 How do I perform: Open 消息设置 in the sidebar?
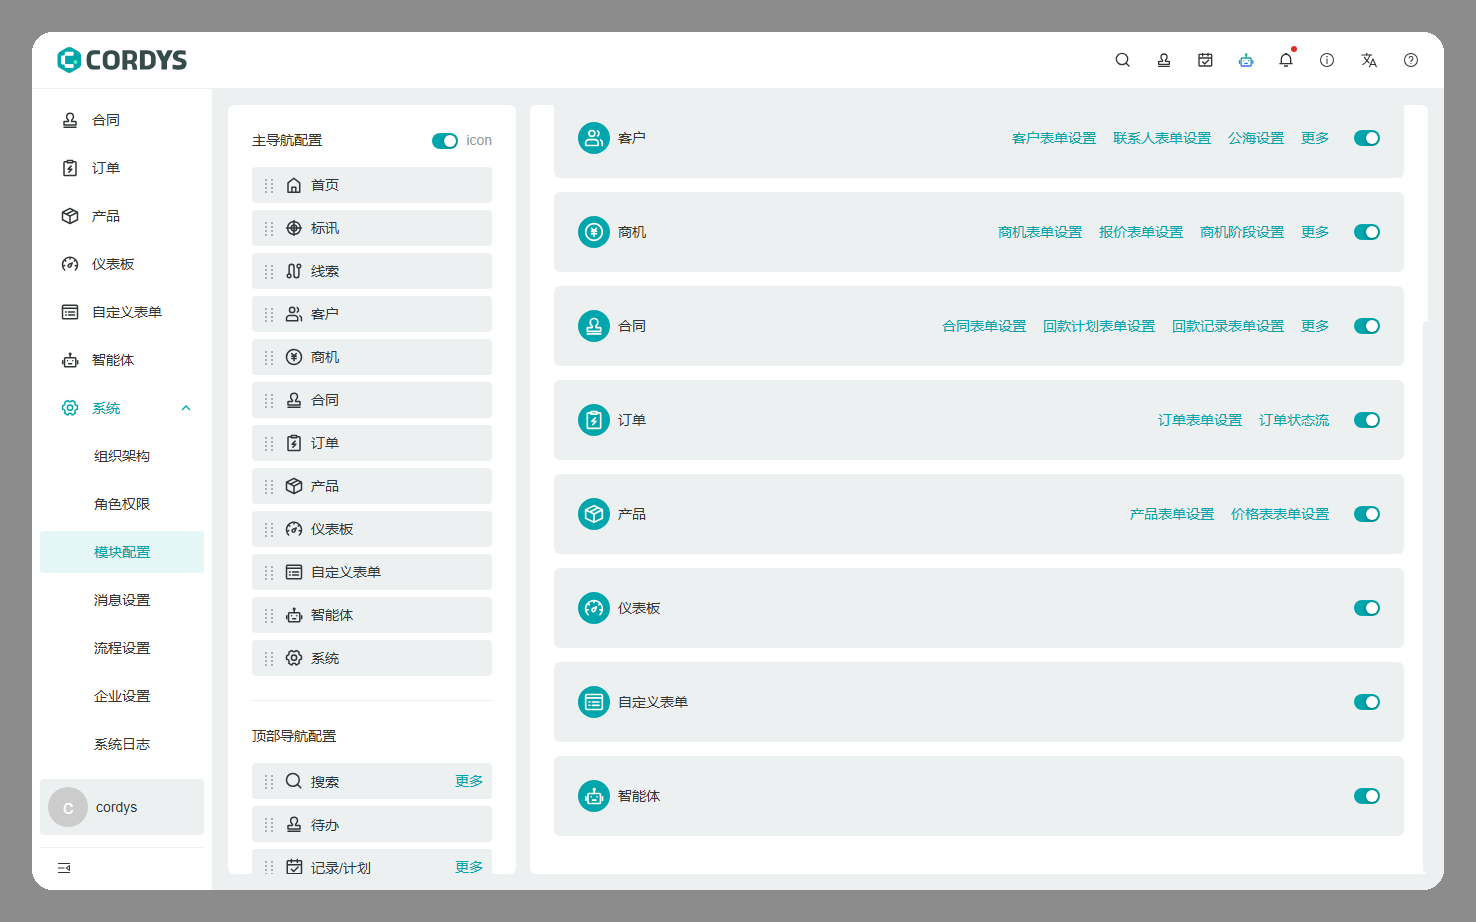pos(122,600)
